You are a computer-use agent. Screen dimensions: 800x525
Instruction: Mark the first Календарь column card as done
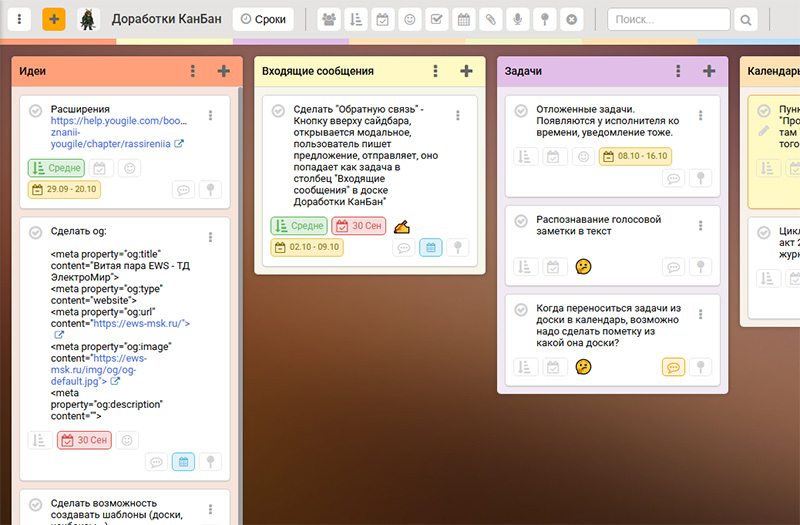pyautogui.click(x=764, y=111)
